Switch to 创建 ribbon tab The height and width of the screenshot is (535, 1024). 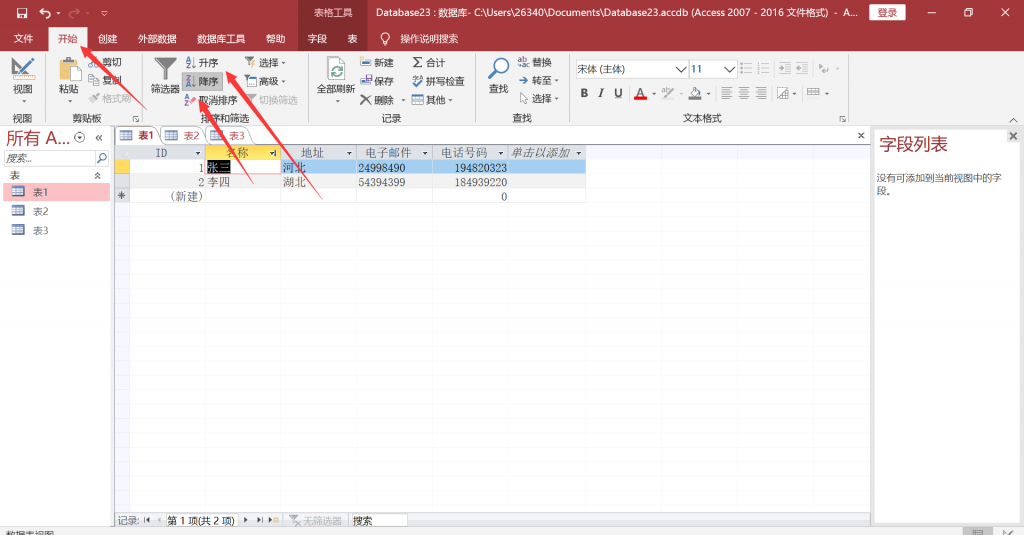[x=107, y=39]
